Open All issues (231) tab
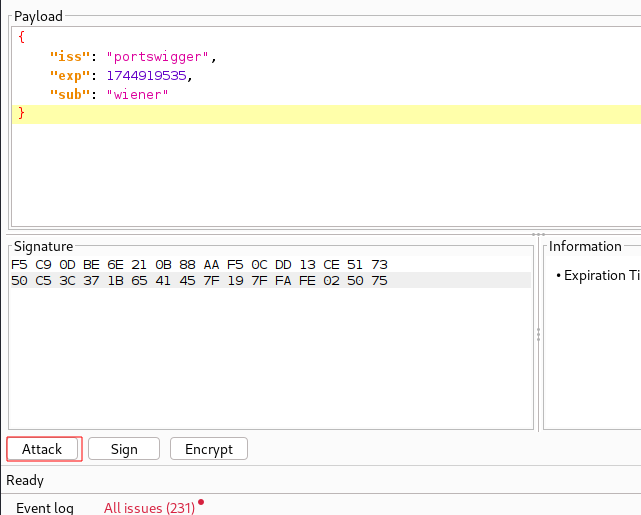This screenshot has width=641, height=515. [x=149, y=508]
